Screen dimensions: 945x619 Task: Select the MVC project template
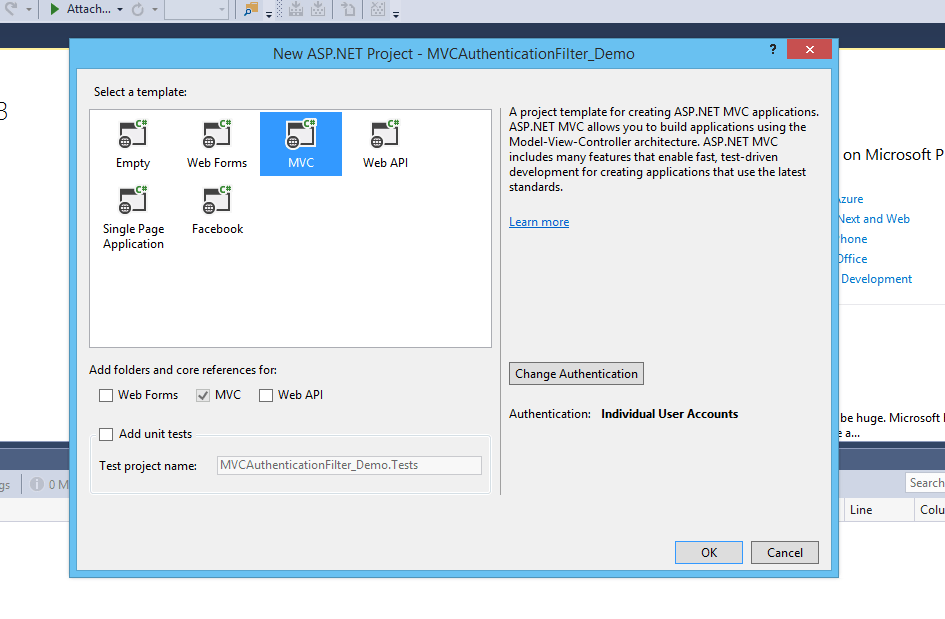pos(301,143)
